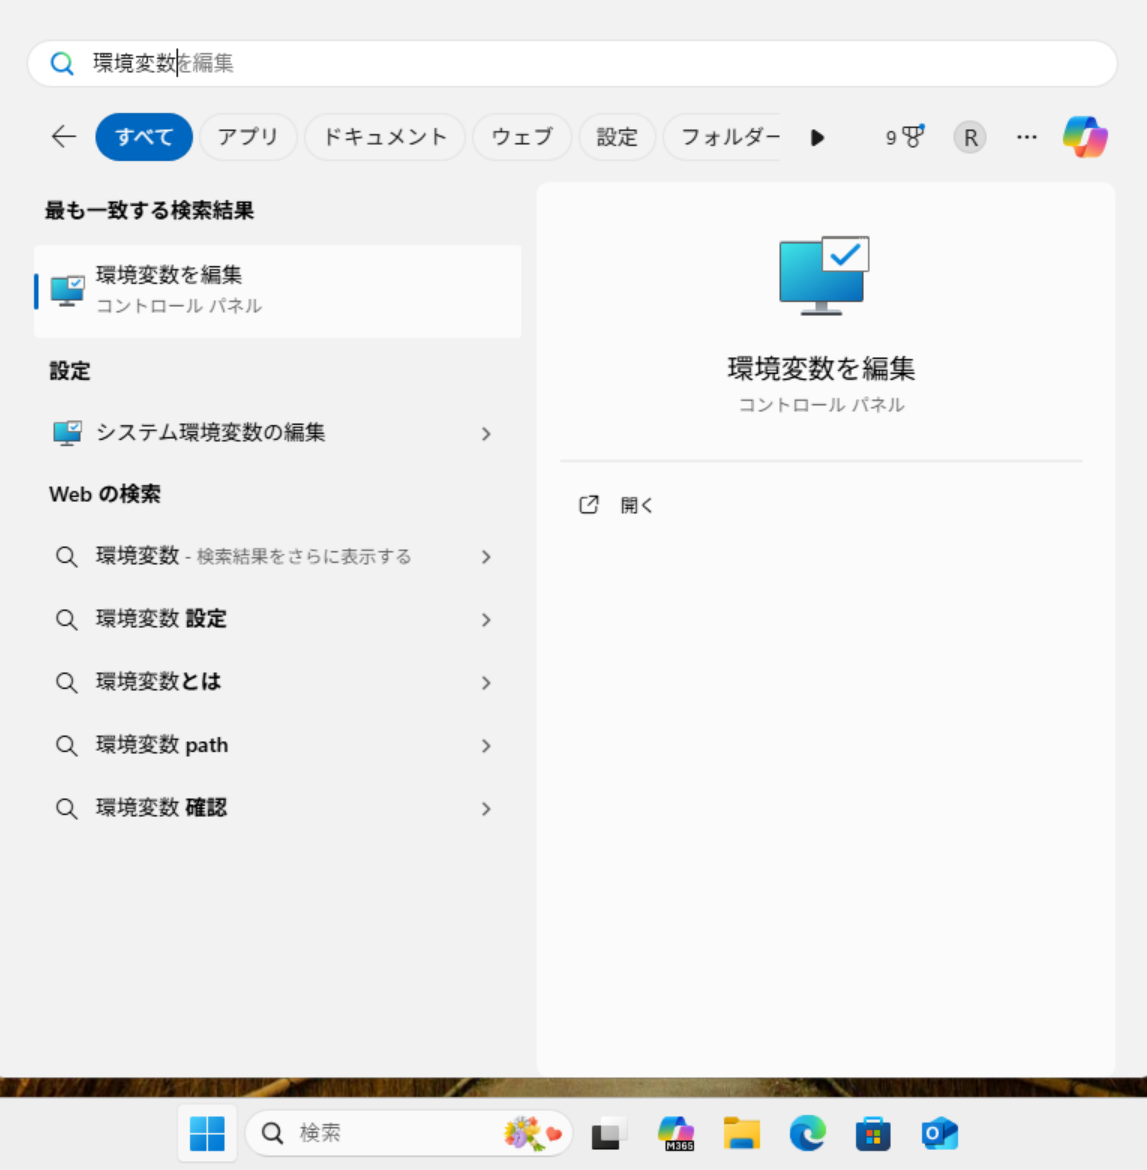The width and height of the screenshot is (1147, 1170).
Task: Expand the 環境変数とは suggestion arrow
Action: click(x=486, y=683)
